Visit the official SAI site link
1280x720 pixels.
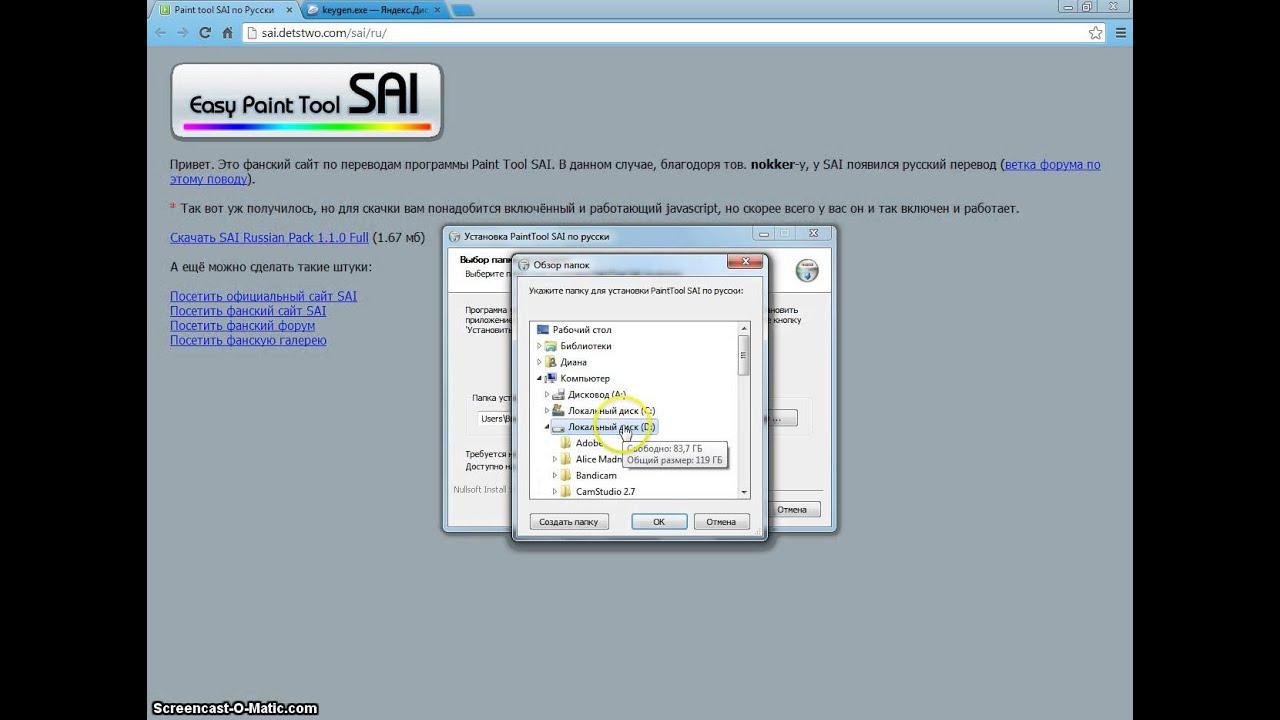click(x=263, y=296)
